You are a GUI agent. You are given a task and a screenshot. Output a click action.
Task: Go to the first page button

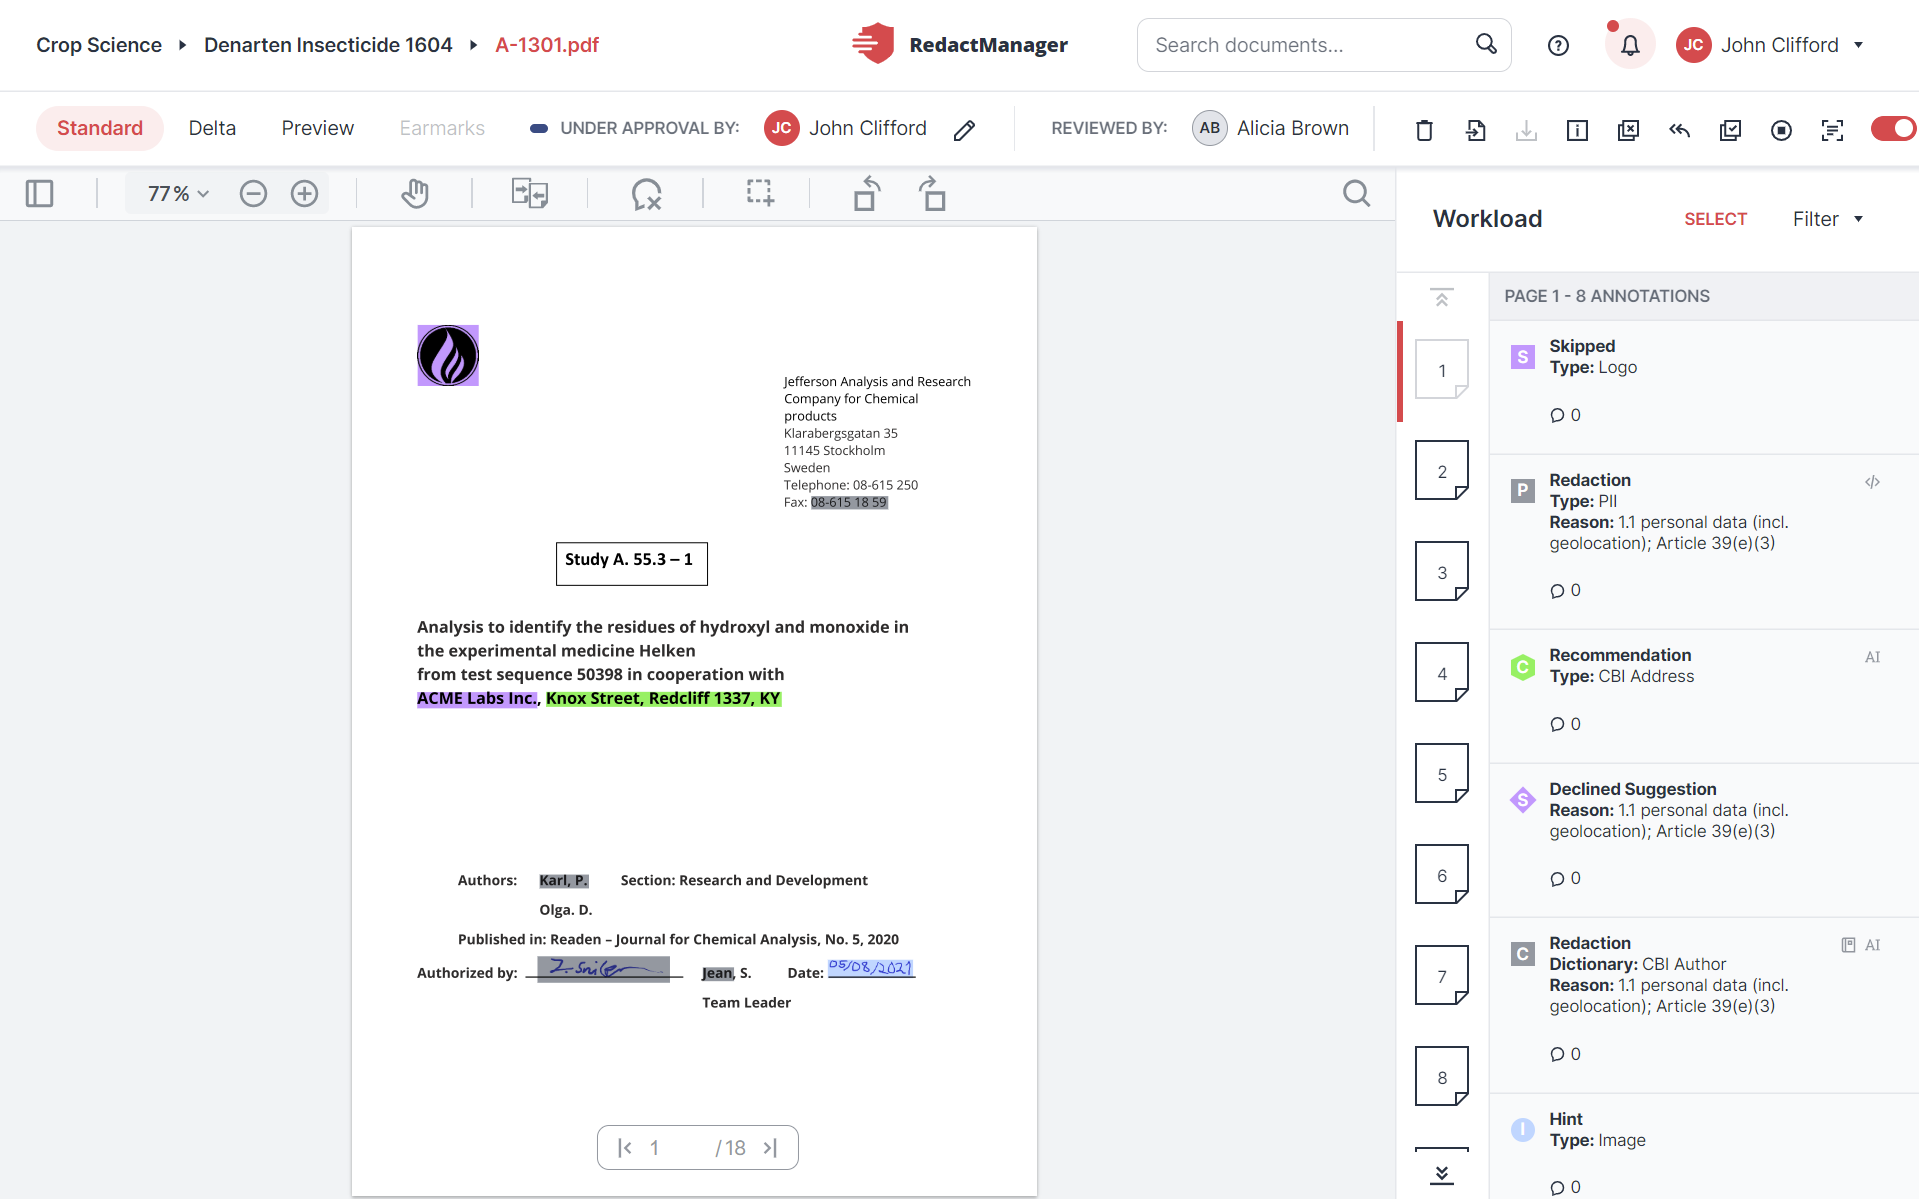click(x=625, y=1148)
